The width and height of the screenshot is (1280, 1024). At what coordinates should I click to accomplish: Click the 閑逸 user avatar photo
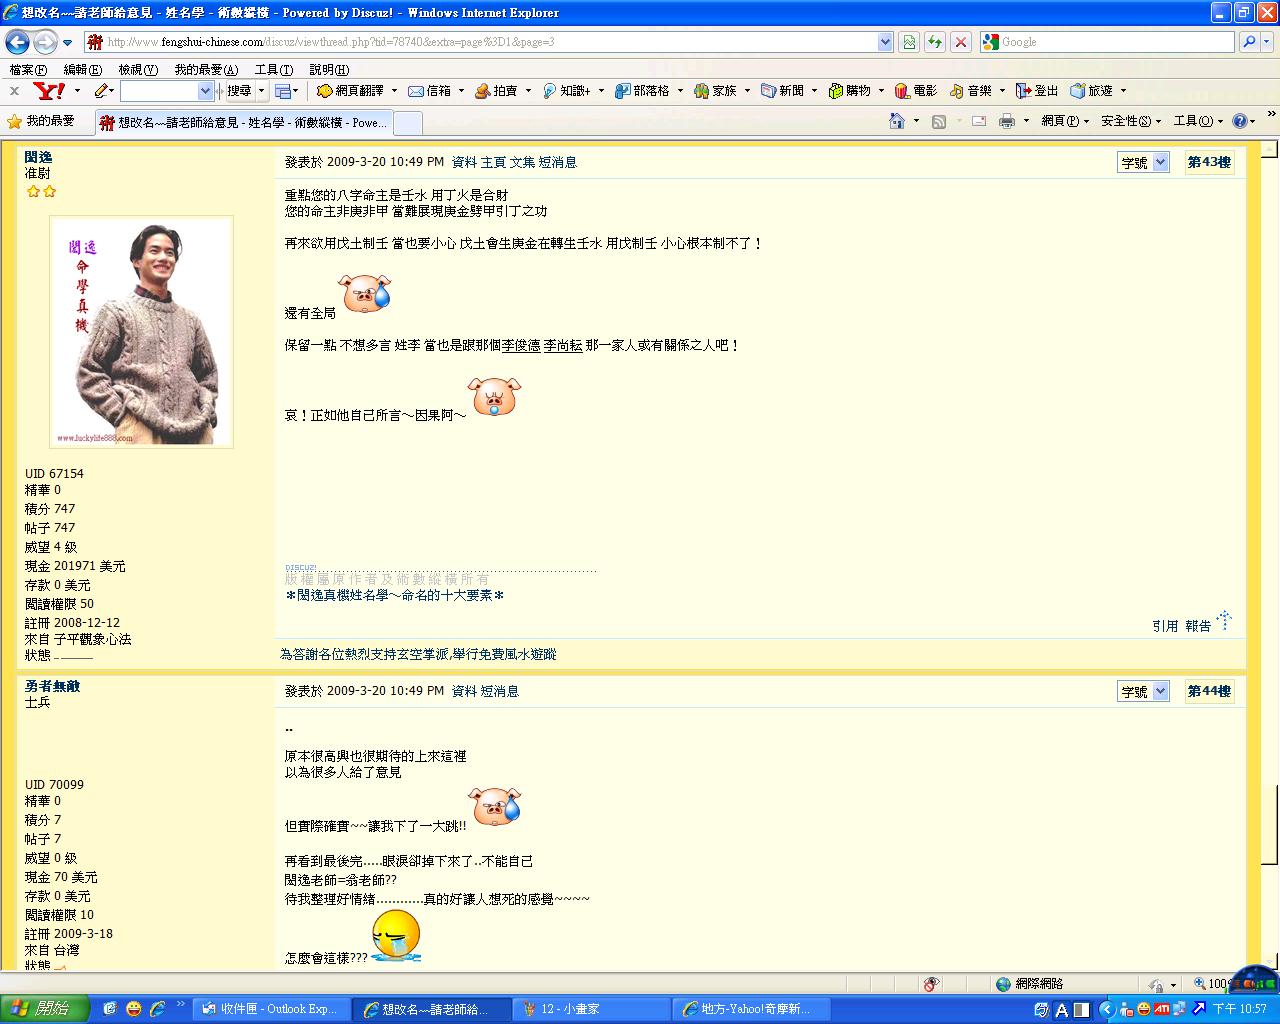click(x=141, y=332)
